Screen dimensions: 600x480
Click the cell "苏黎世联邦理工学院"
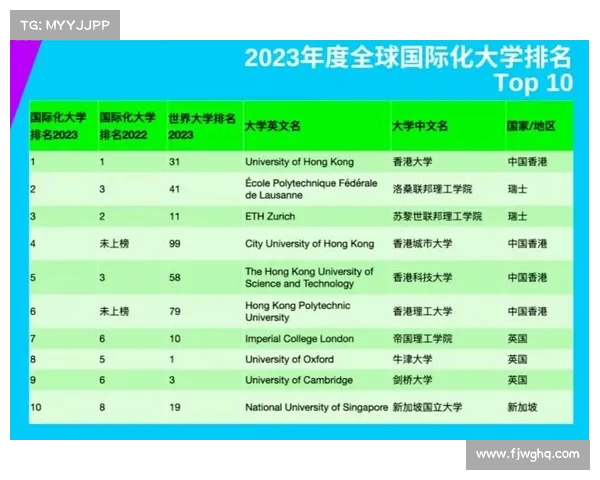tap(437, 216)
